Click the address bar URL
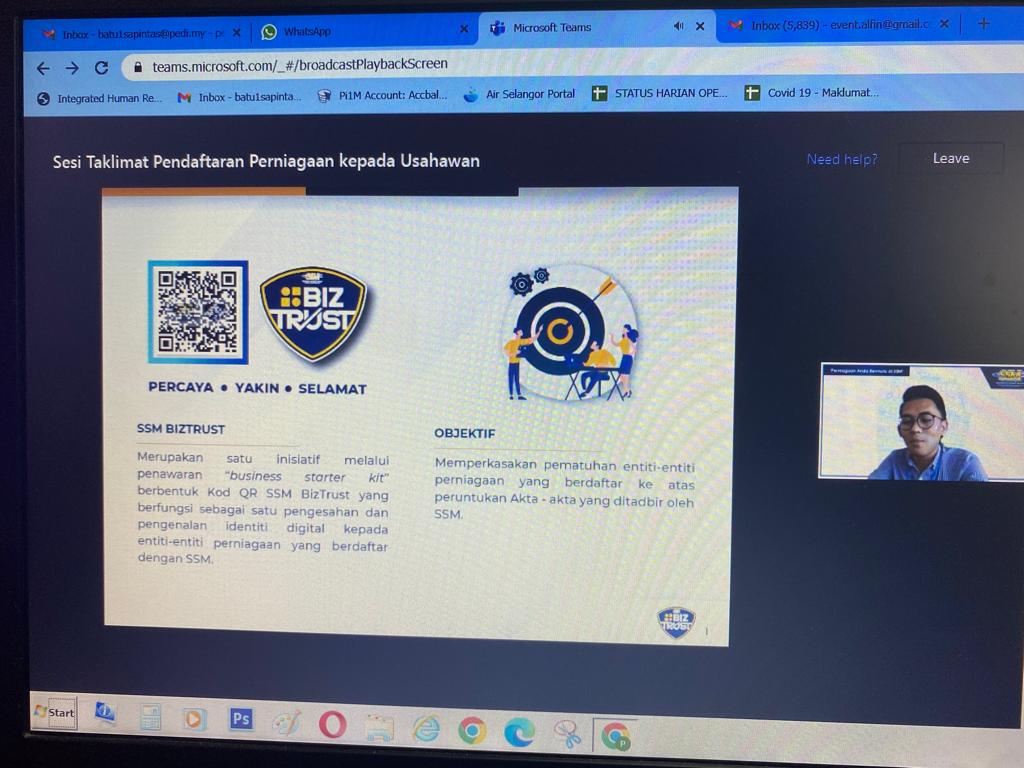Image resolution: width=1024 pixels, height=768 pixels. click(300, 65)
